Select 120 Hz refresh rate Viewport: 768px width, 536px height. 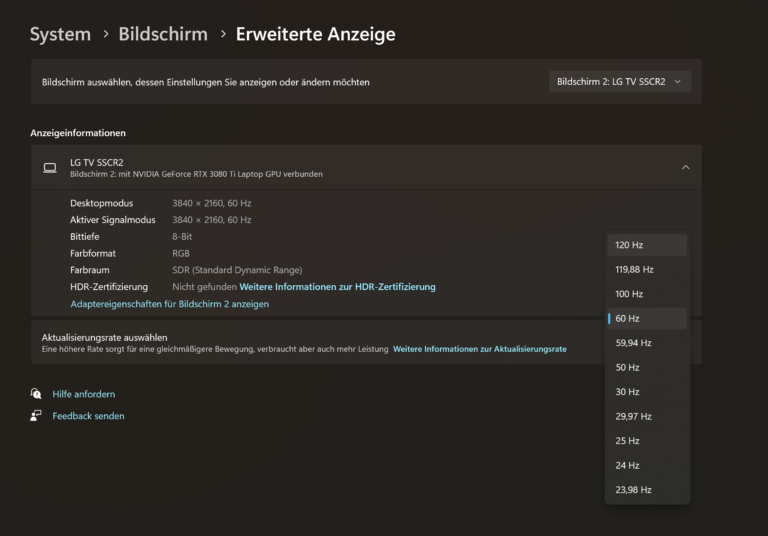pos(647,245)
